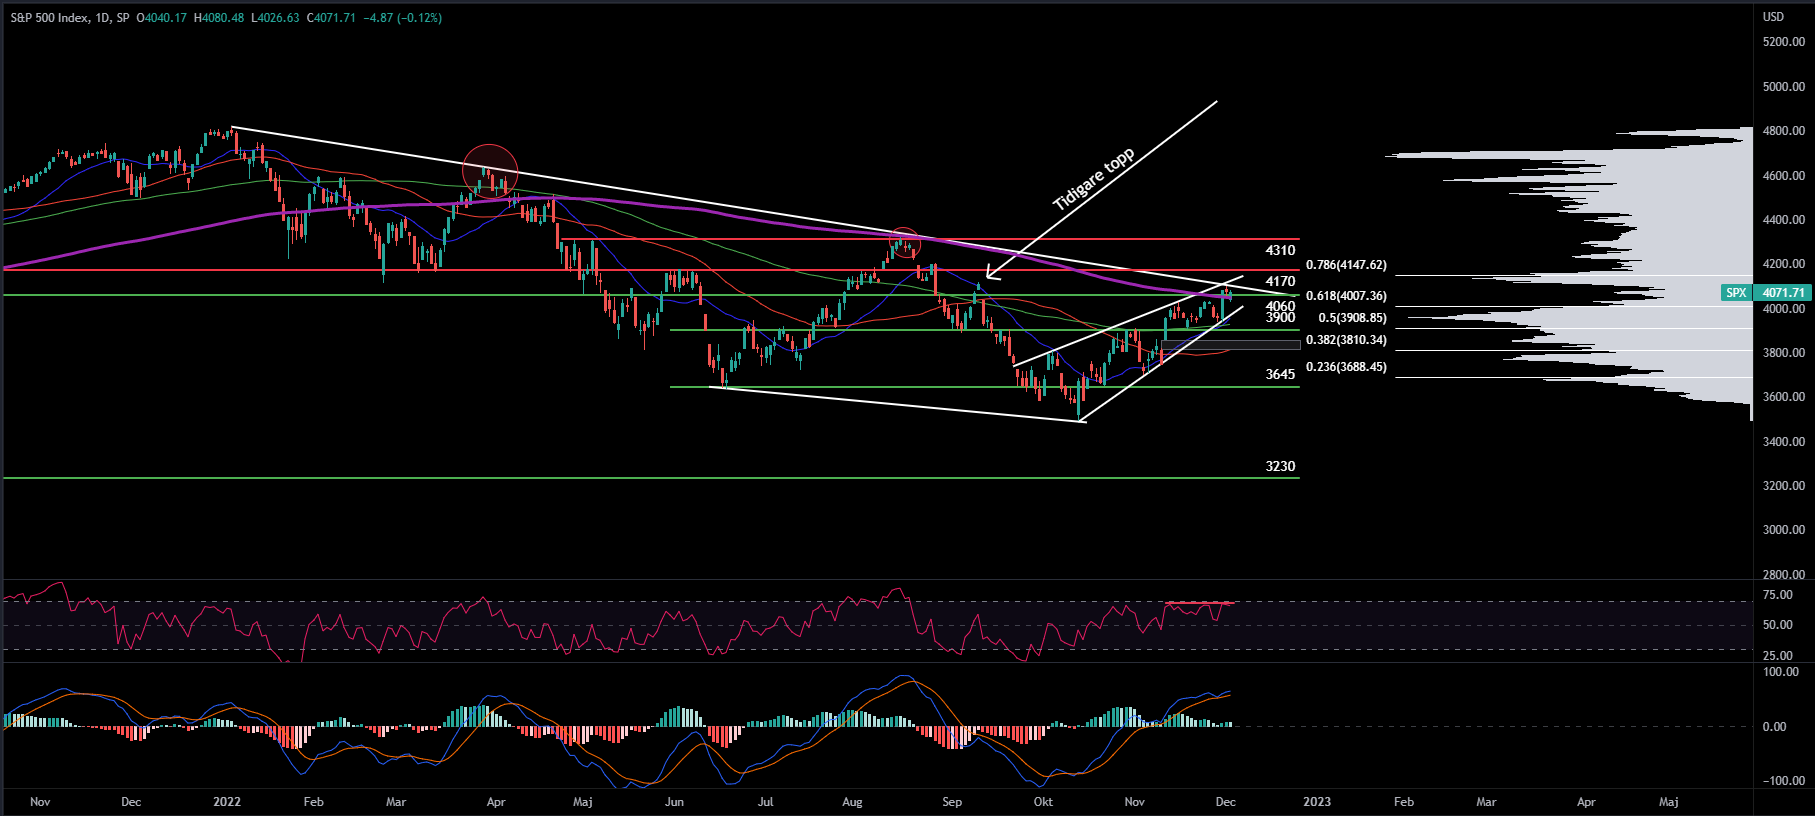Image resolution: width=1815 pixels, height=816 pixels.
Task: Click the white arrowhead pointing at September peak
Action: (x=990, y=274)
